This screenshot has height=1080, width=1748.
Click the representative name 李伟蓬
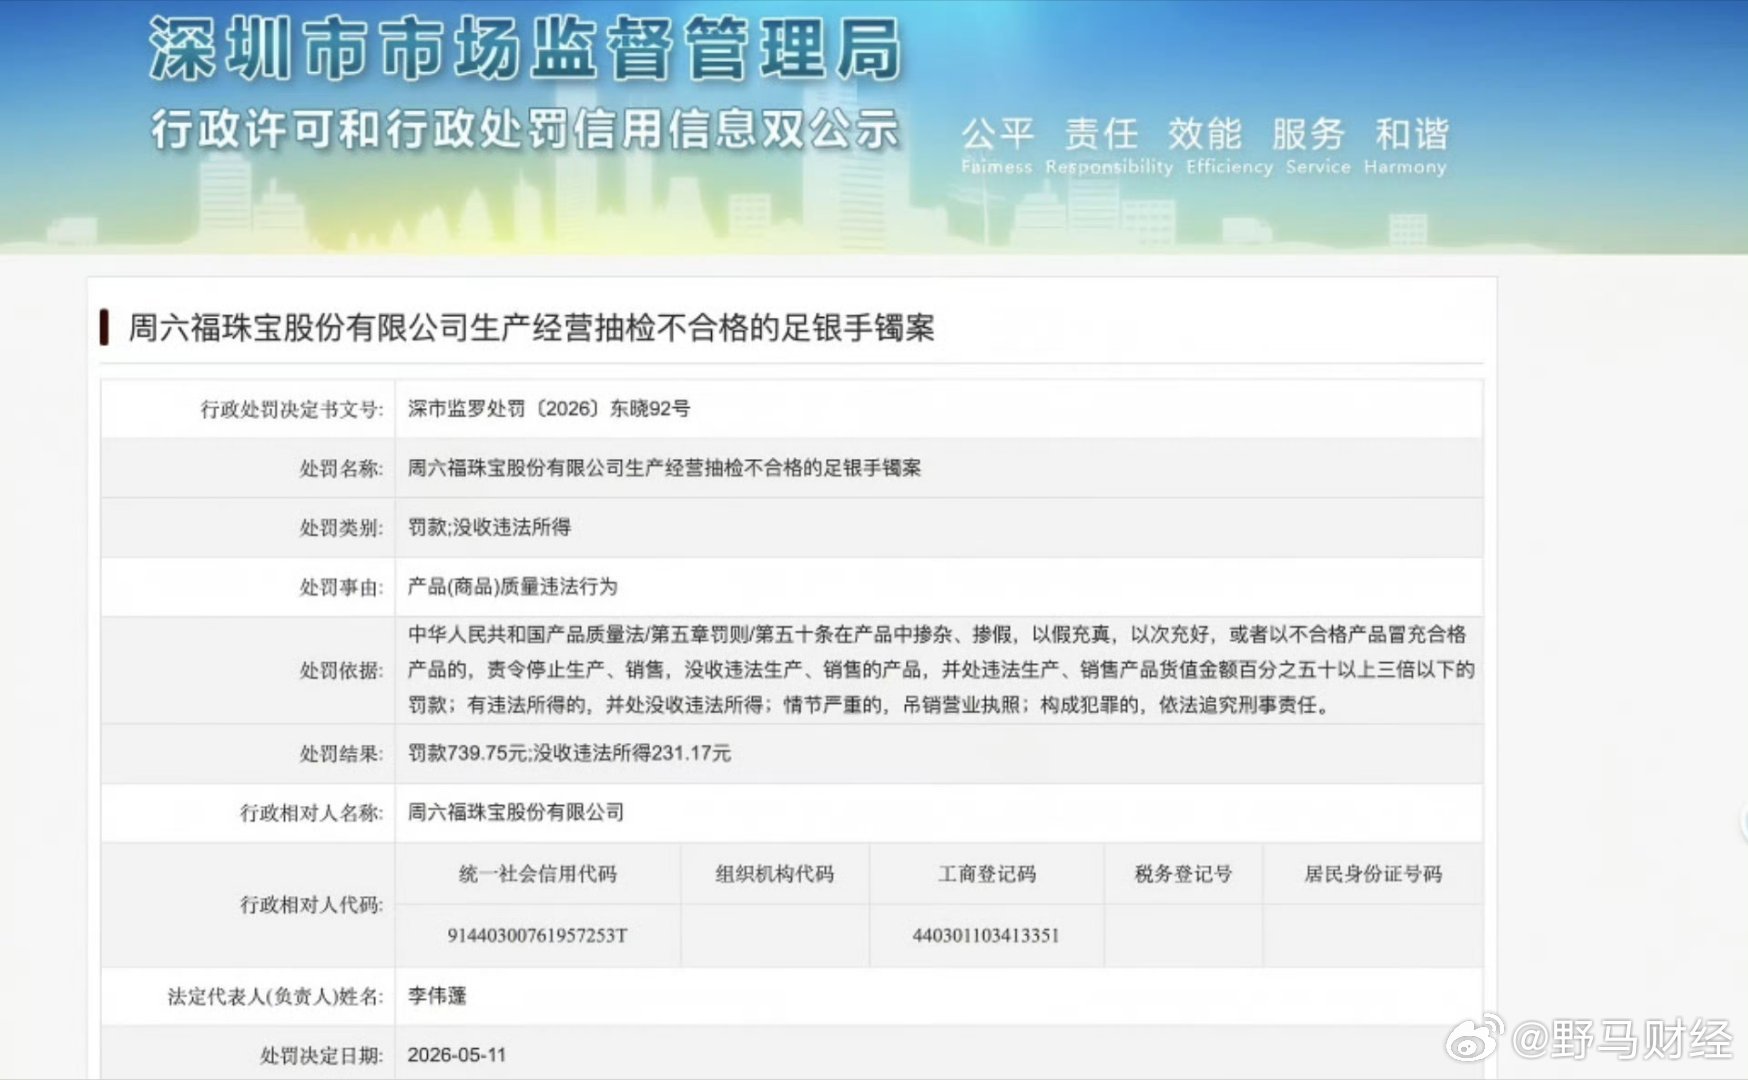point(437,996)
